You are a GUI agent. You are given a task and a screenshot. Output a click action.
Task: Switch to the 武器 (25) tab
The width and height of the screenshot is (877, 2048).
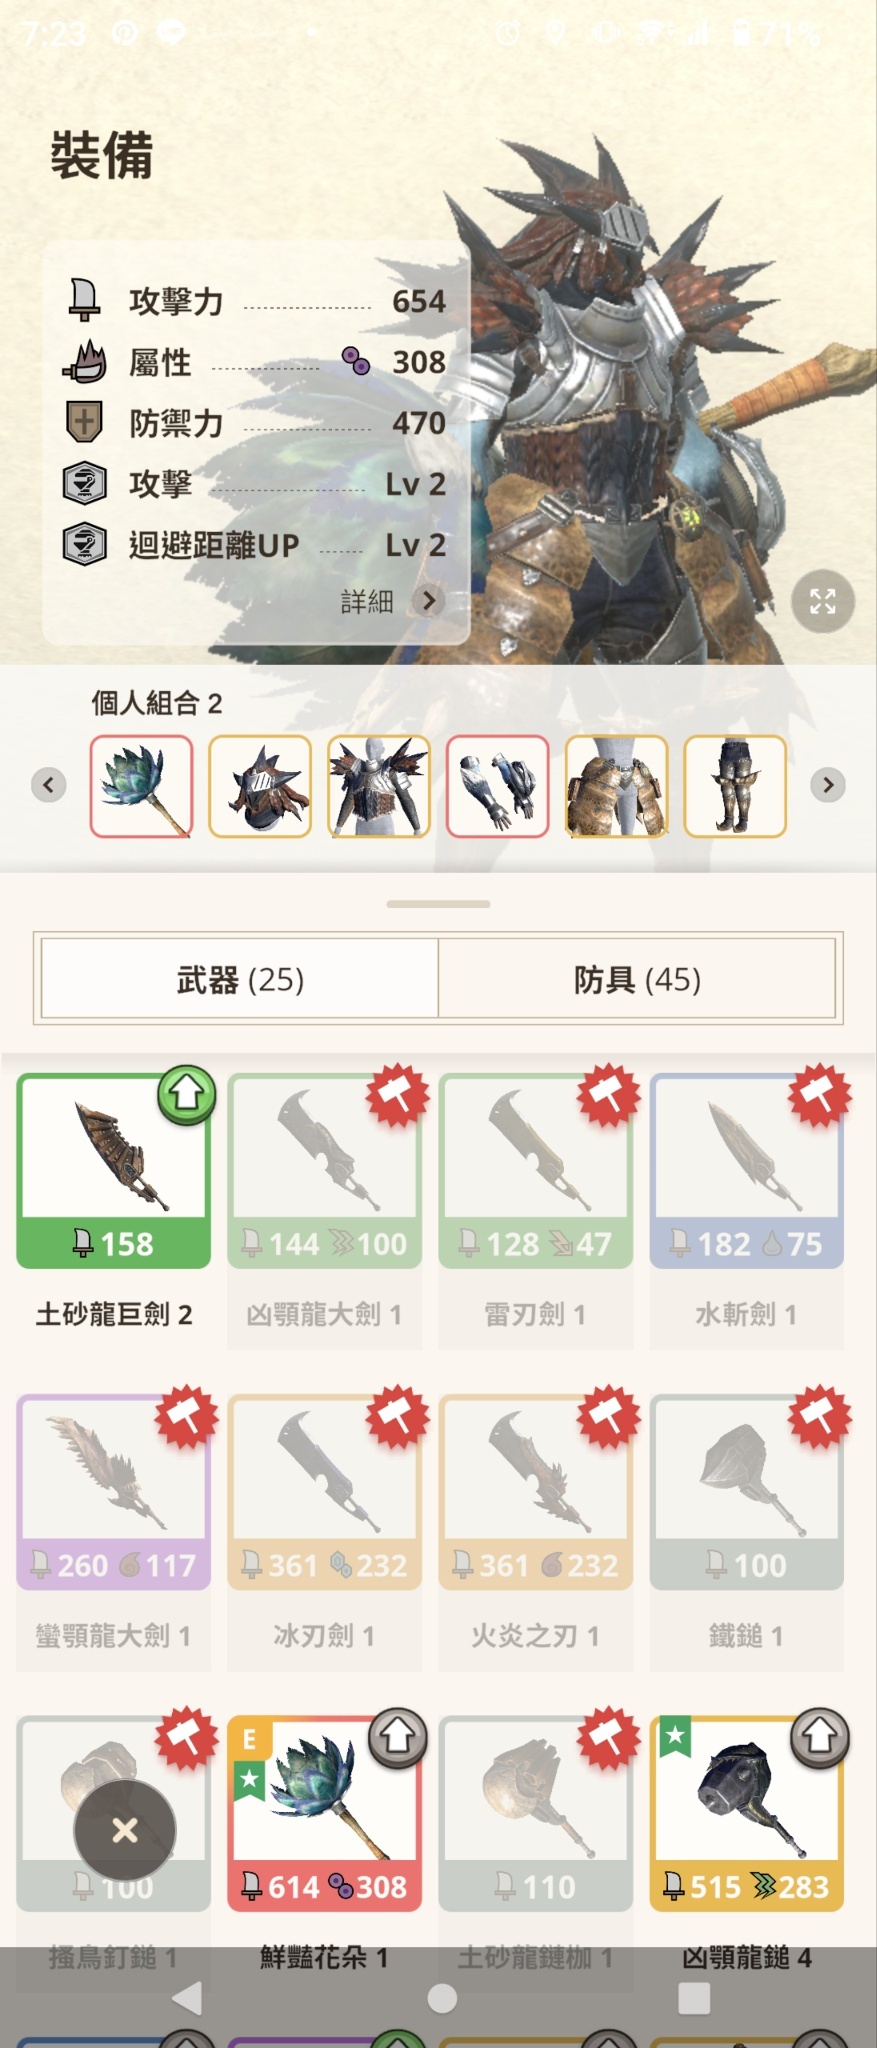tap(240, 978)
